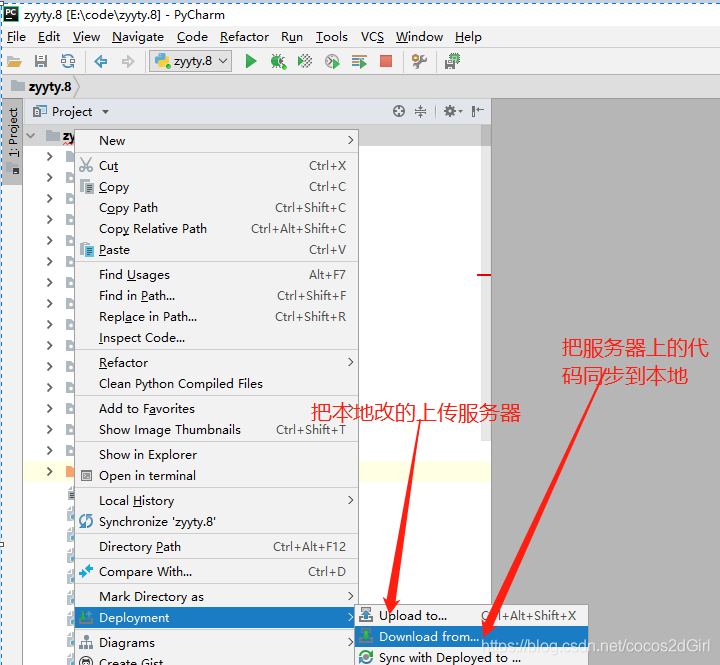Open the Window menu
The image size is (720, 665).
pyautogui.click(x=419, y=37)
